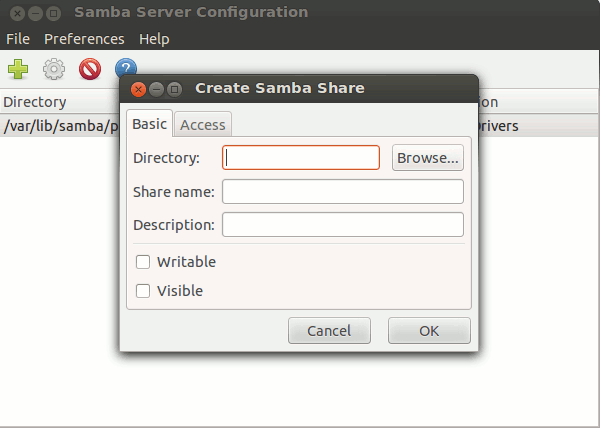
Task: Enable the Visible checkbox
Action: pos(143,291)
